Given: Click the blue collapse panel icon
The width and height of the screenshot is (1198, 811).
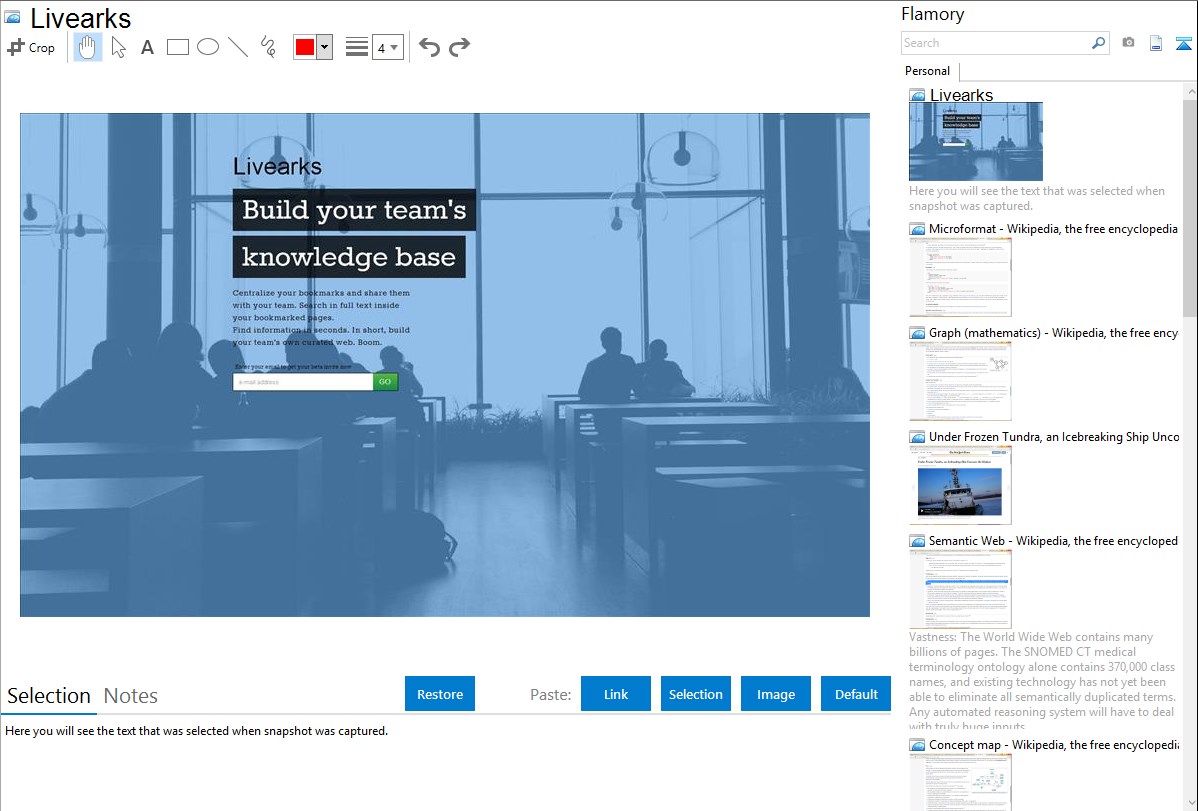Looking at the screenshot, I should (x=1183, y=43).
